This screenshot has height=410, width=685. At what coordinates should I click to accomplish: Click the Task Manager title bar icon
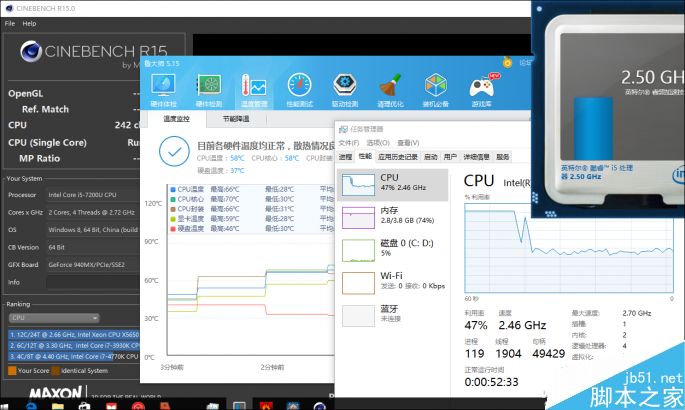coord(343,129)
